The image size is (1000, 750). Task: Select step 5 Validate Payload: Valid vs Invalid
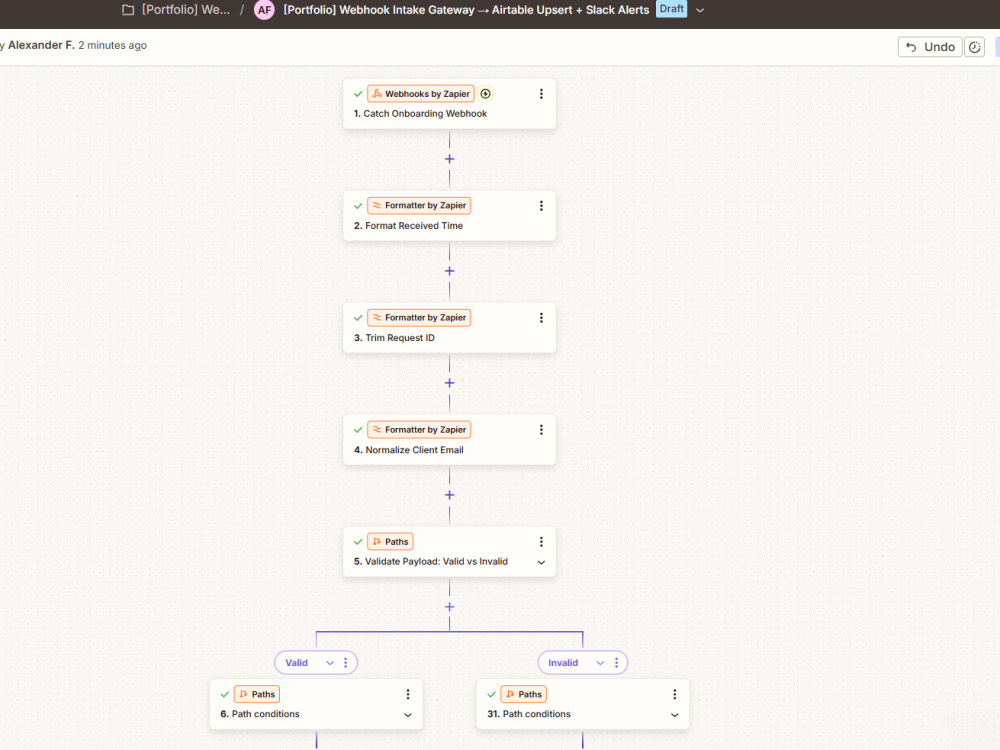pos(450,552)
